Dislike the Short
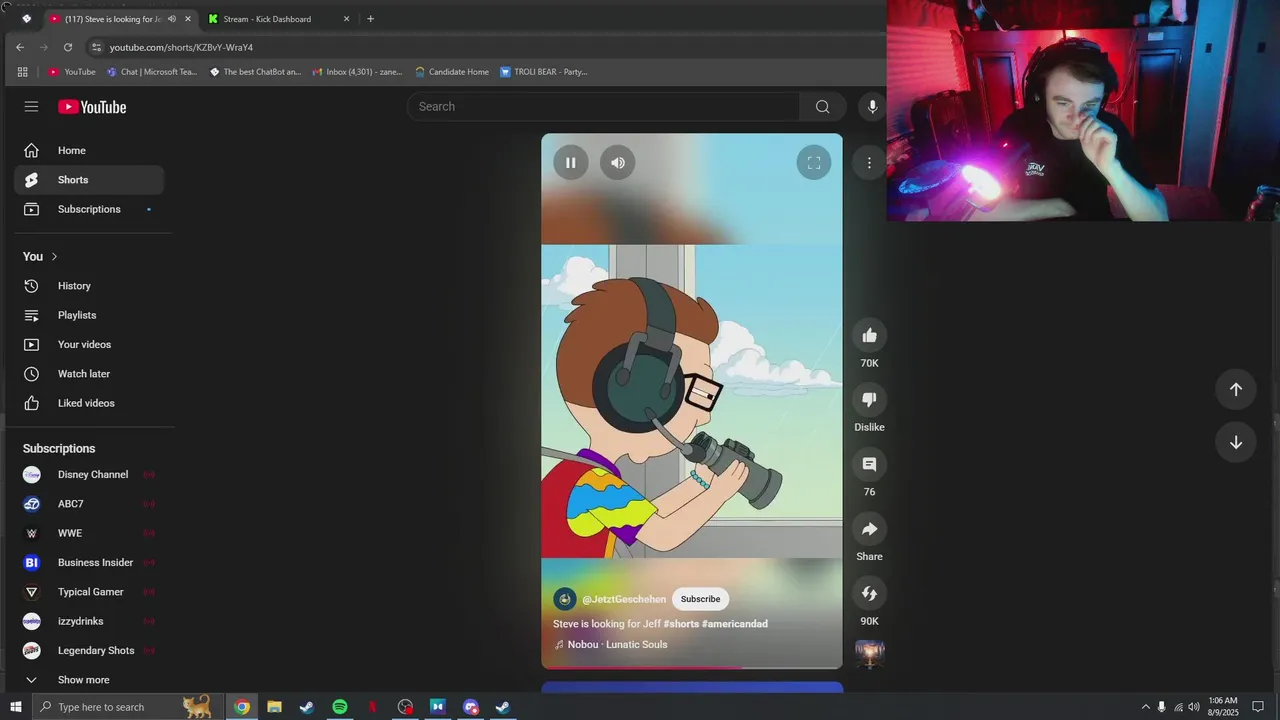The height and width of the screenshot is (720, 1280). [869, 400]
